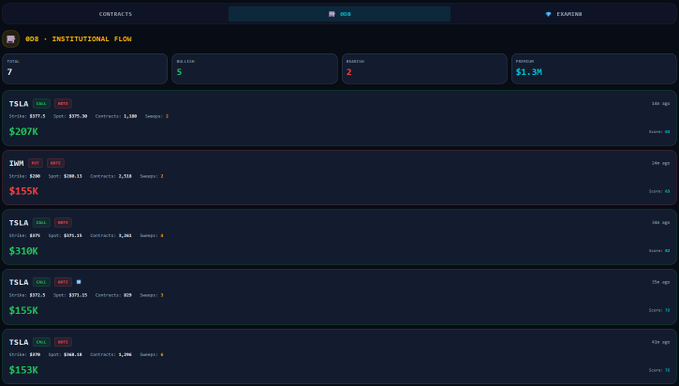Click the red 0DTE badge on the $153K card
Screen dimensions: 679x386
(x=63, y=342)
